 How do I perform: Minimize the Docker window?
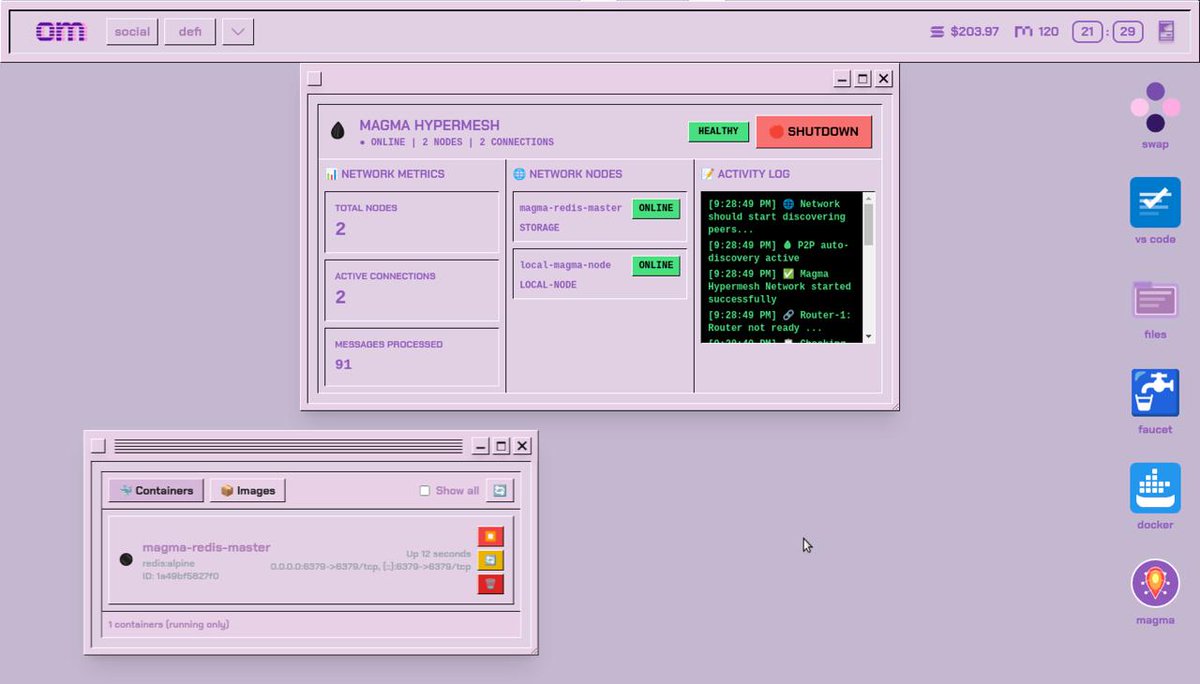481,446
